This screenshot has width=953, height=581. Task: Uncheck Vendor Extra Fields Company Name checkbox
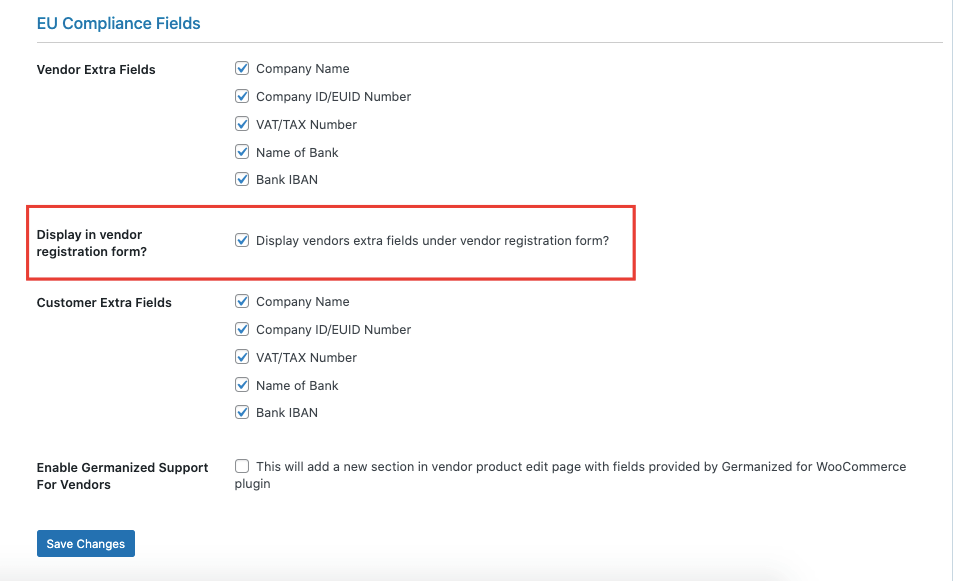(x=242, y=68)
